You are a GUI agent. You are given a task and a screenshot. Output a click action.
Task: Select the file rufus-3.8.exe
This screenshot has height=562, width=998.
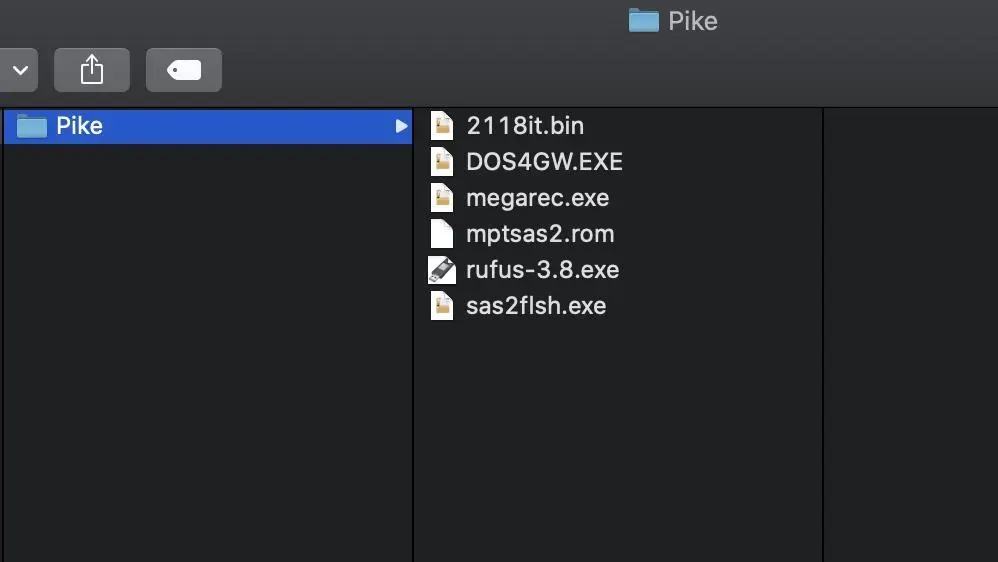[542, 270]
